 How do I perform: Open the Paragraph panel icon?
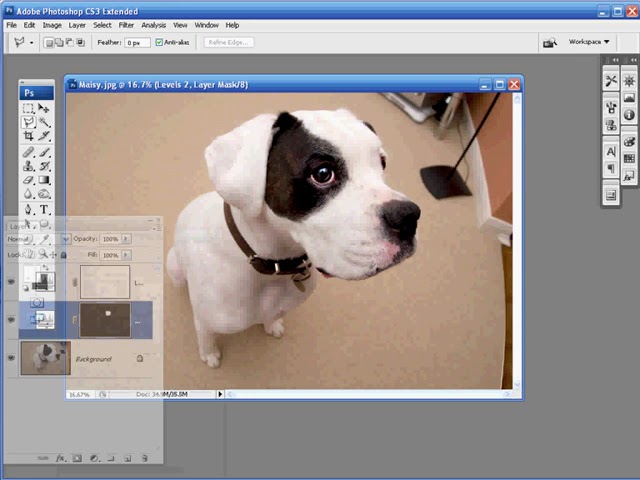coord(611,169)
